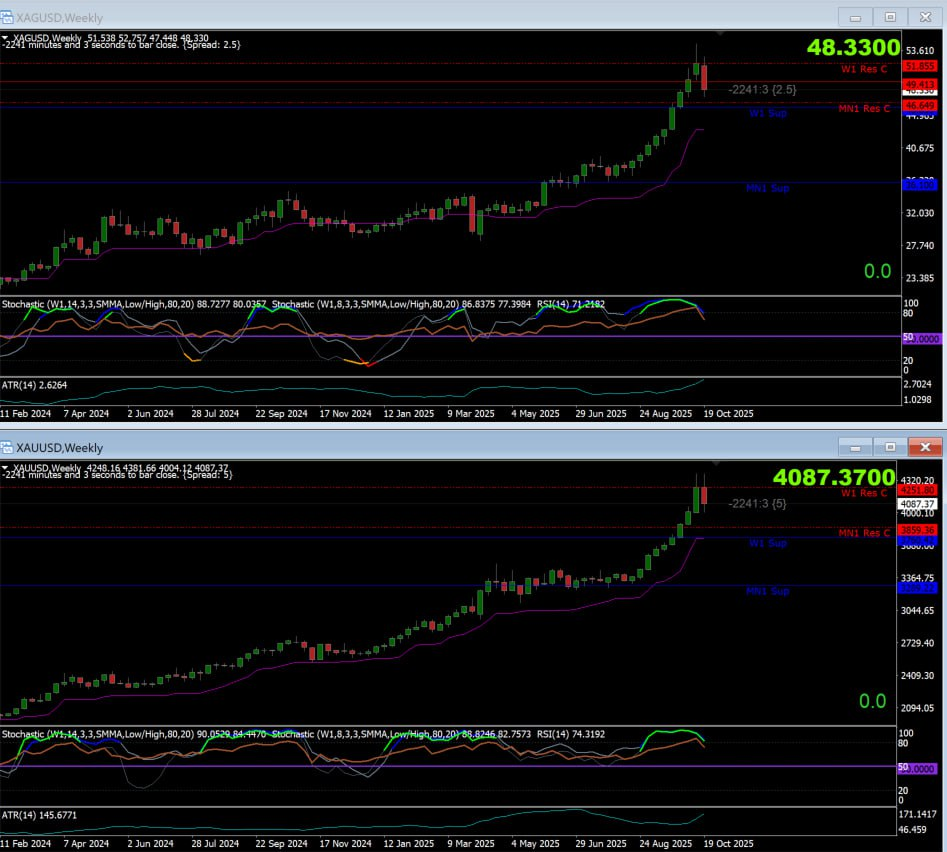The height and width of the screenshot is (852, 947).
Task: Click the chart icon in the XAUUSD title bar
Action: click(x=7, y=447)
